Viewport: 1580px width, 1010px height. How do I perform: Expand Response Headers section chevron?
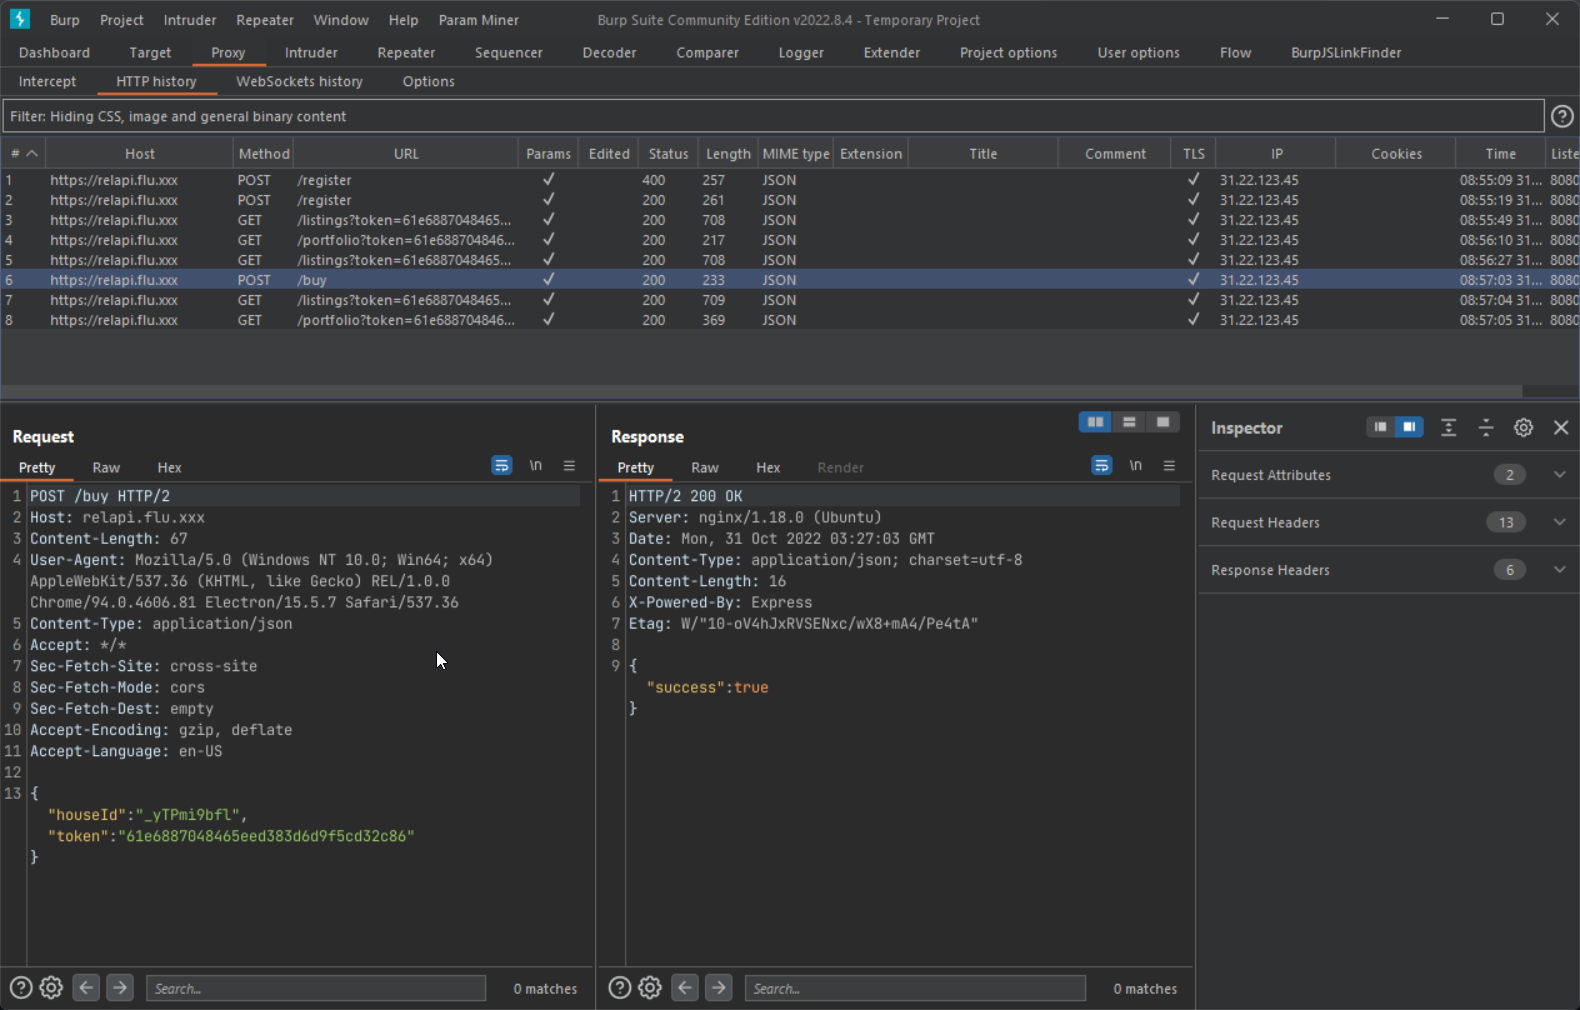(1559, 570)
